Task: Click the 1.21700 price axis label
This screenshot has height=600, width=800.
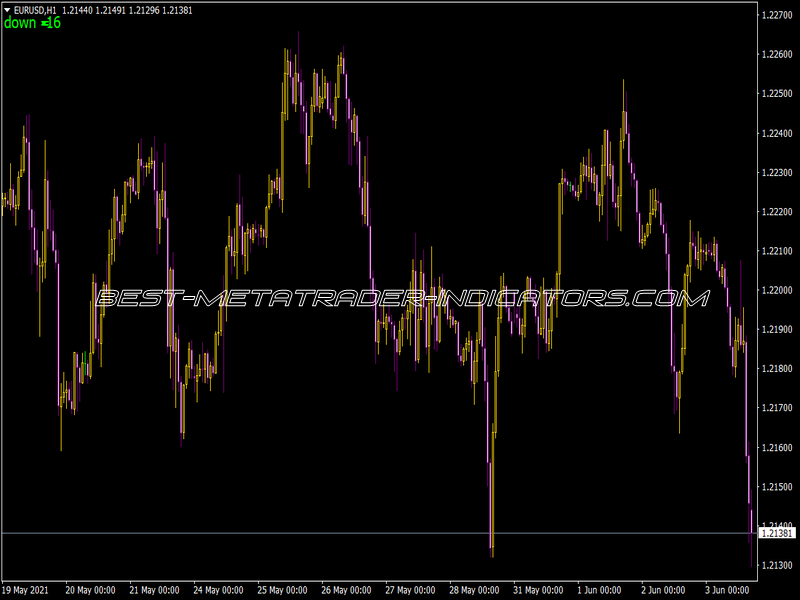Action: pos(777,408)
